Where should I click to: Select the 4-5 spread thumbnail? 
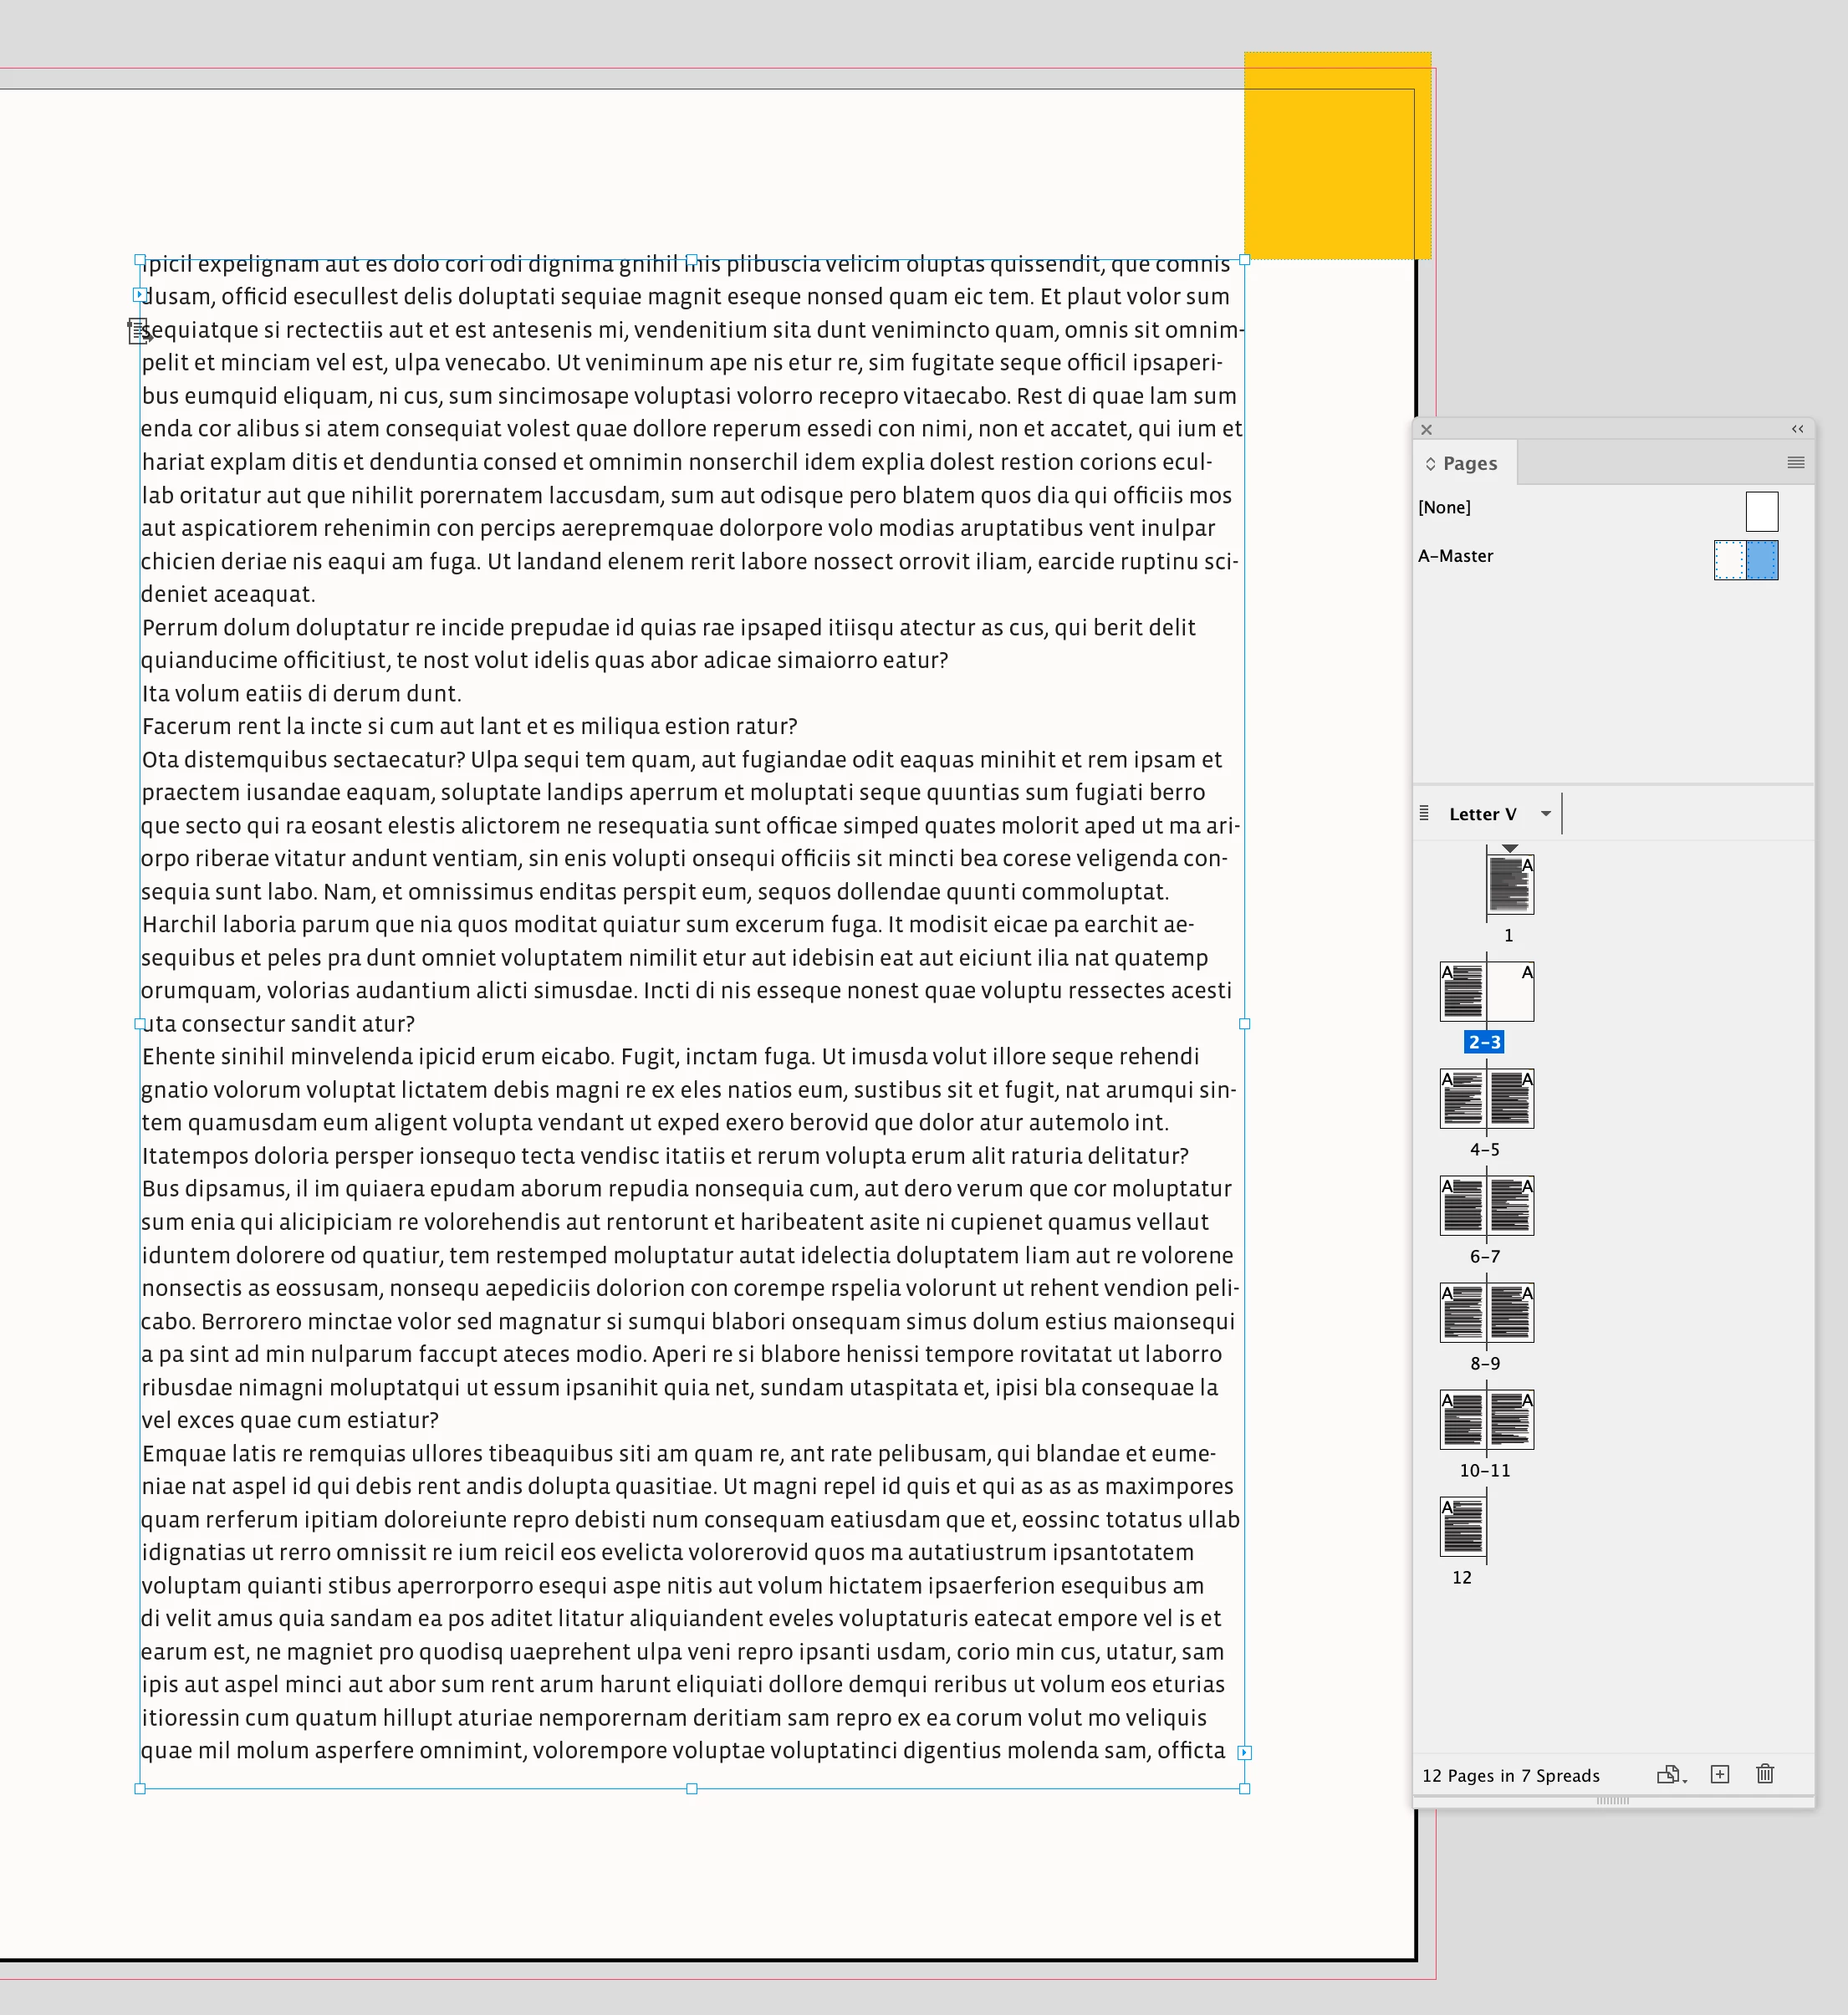point(1487,1099)
